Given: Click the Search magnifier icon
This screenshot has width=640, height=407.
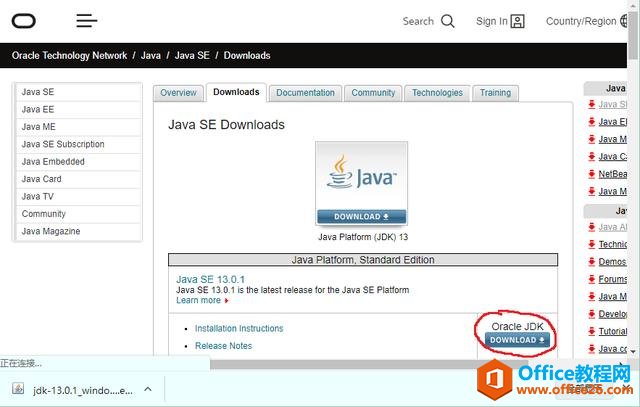Looking at the screenshot, I should point(448,21).
